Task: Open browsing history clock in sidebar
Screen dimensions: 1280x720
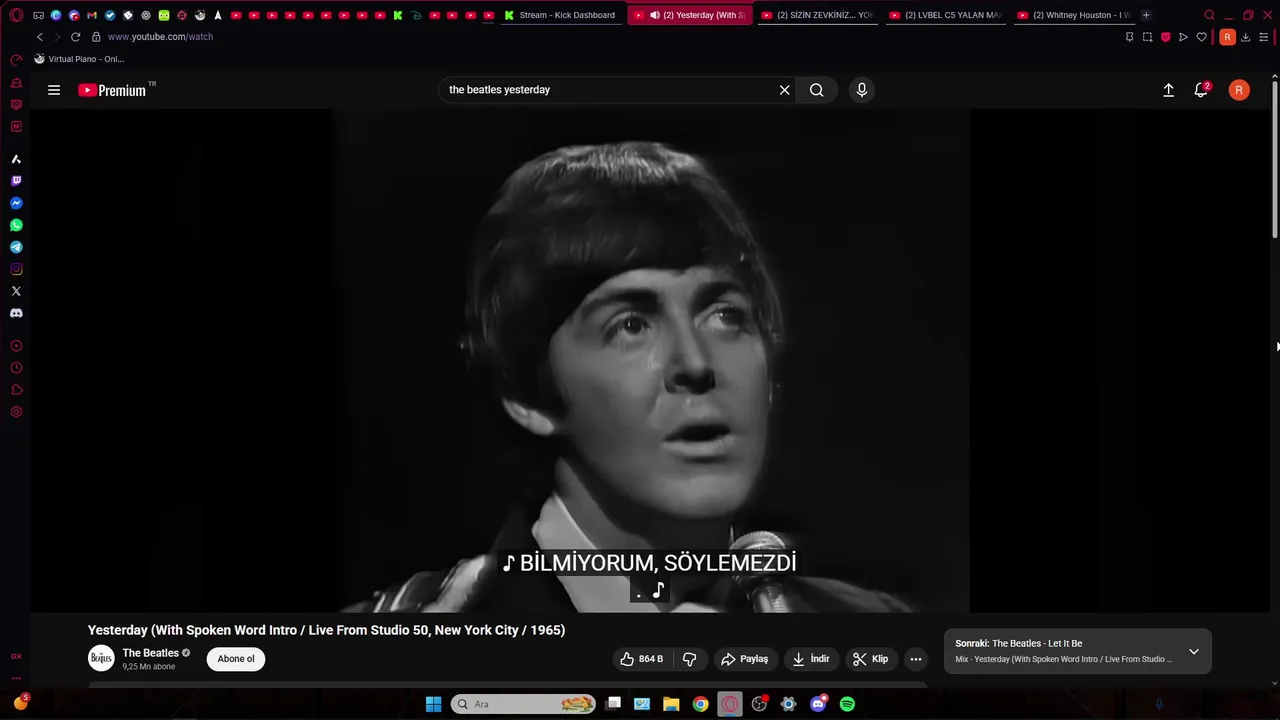Action: (16, 368)
